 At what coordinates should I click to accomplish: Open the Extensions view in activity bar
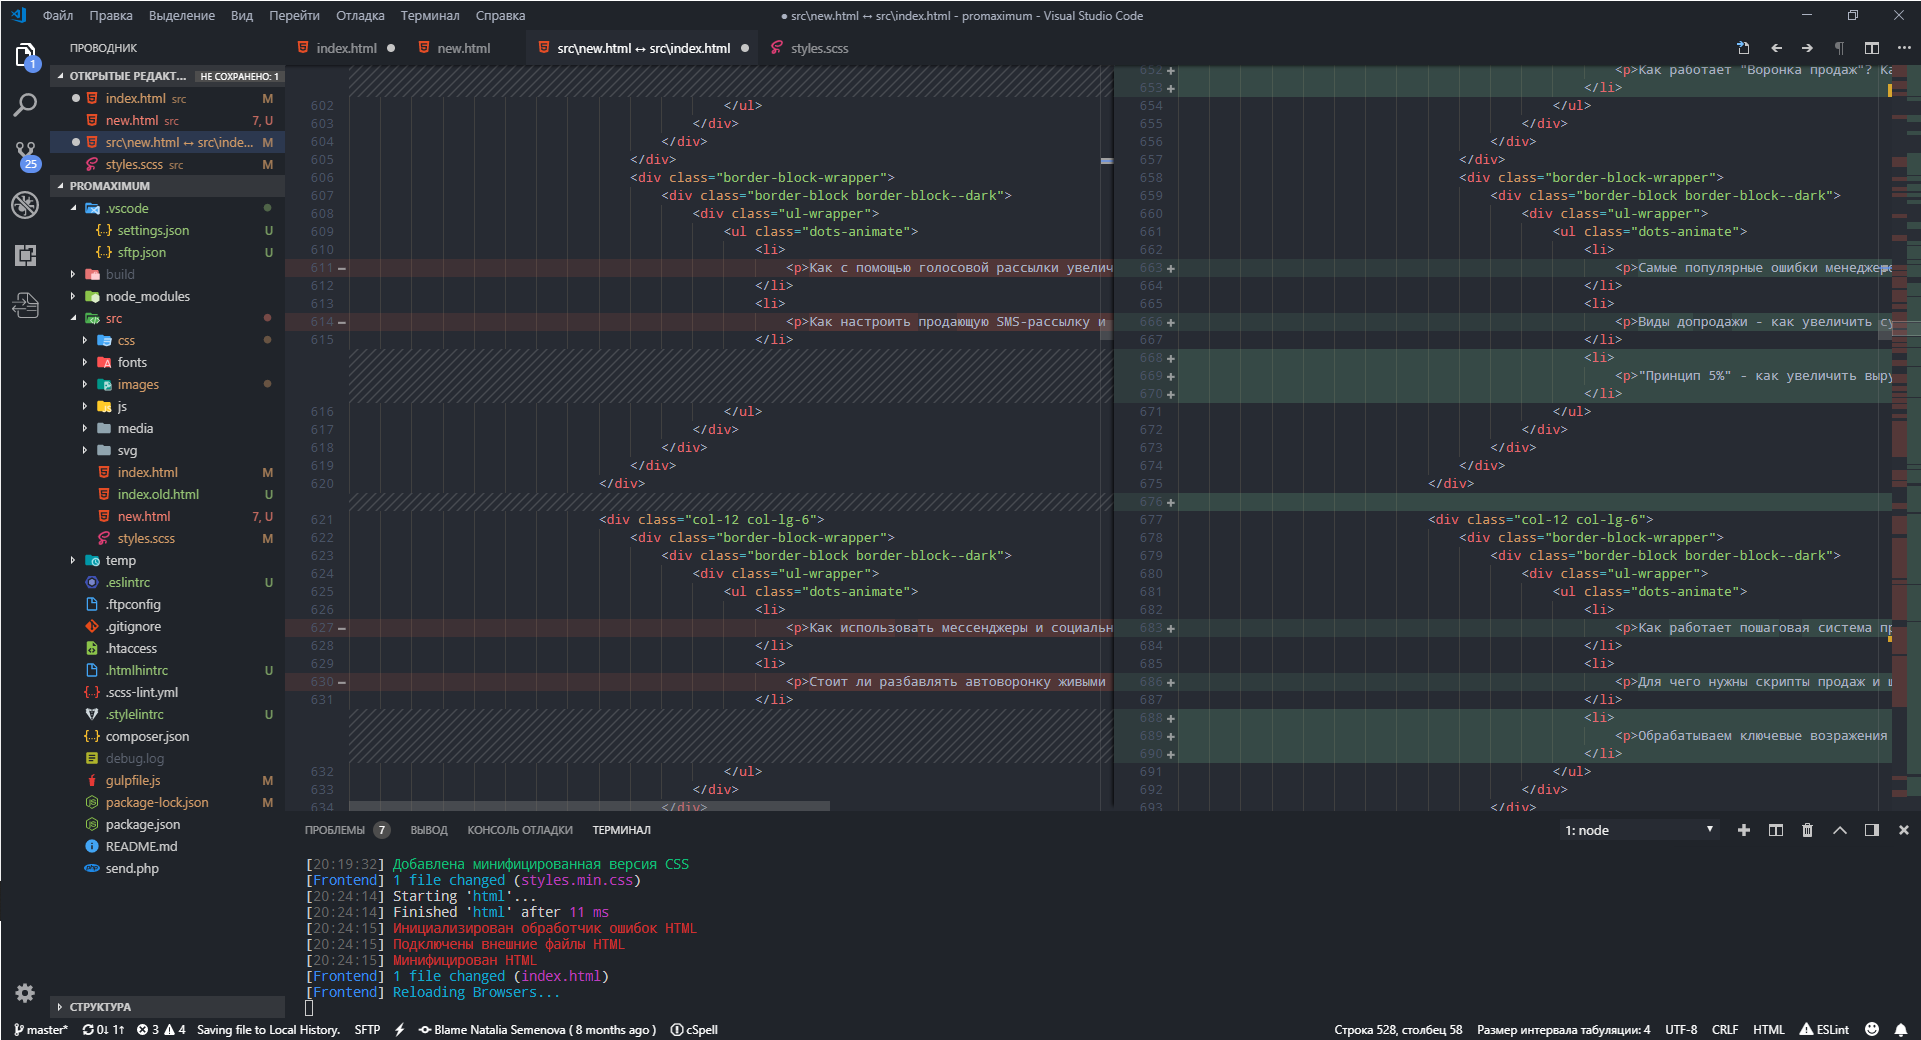click(25, 255)
